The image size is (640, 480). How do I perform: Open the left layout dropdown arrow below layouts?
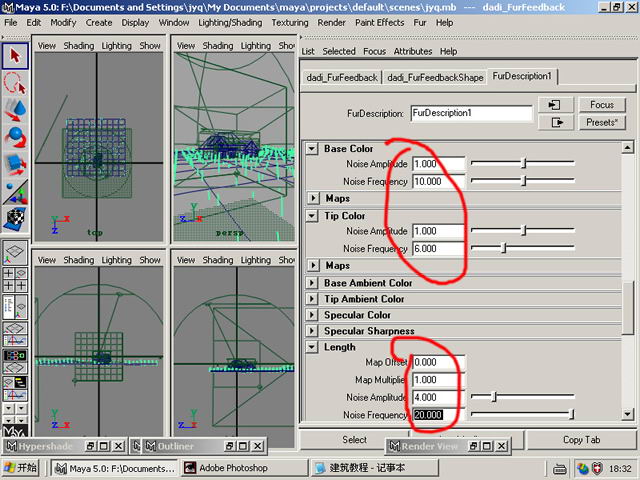point(9,408)
